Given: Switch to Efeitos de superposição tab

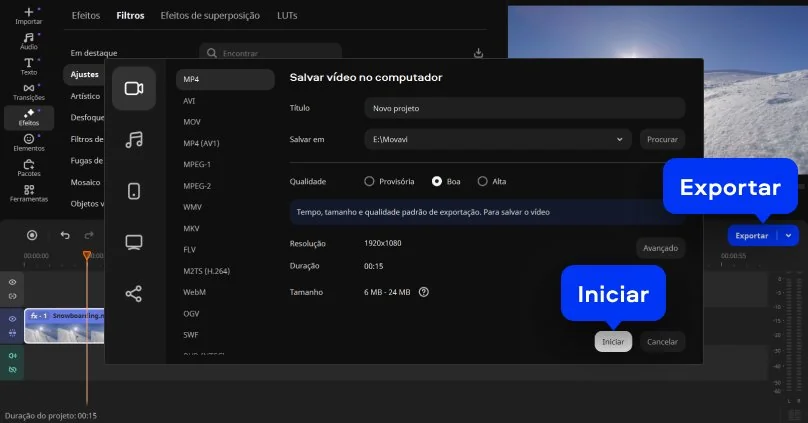Looking at the screenshot, I should (212, 16).
